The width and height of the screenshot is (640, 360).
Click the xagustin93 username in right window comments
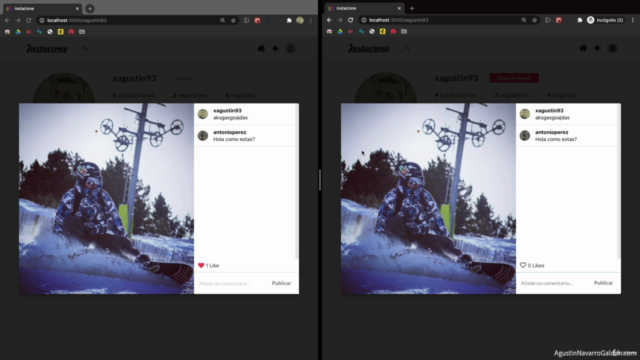(549, 111)
